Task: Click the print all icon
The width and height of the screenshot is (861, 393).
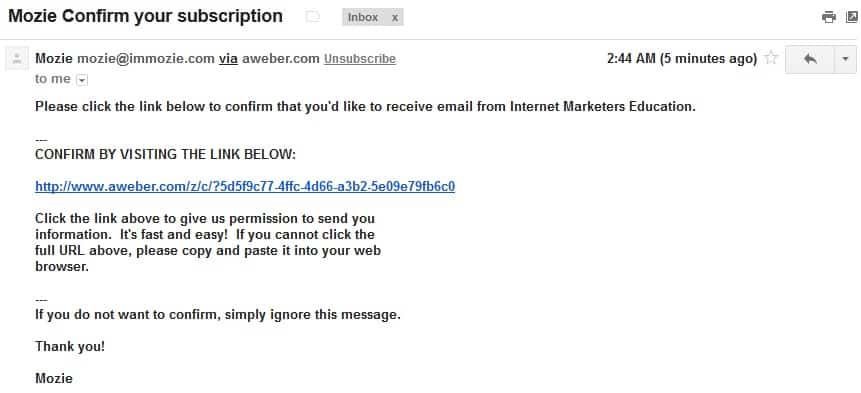Action: (x=829, y=17)
